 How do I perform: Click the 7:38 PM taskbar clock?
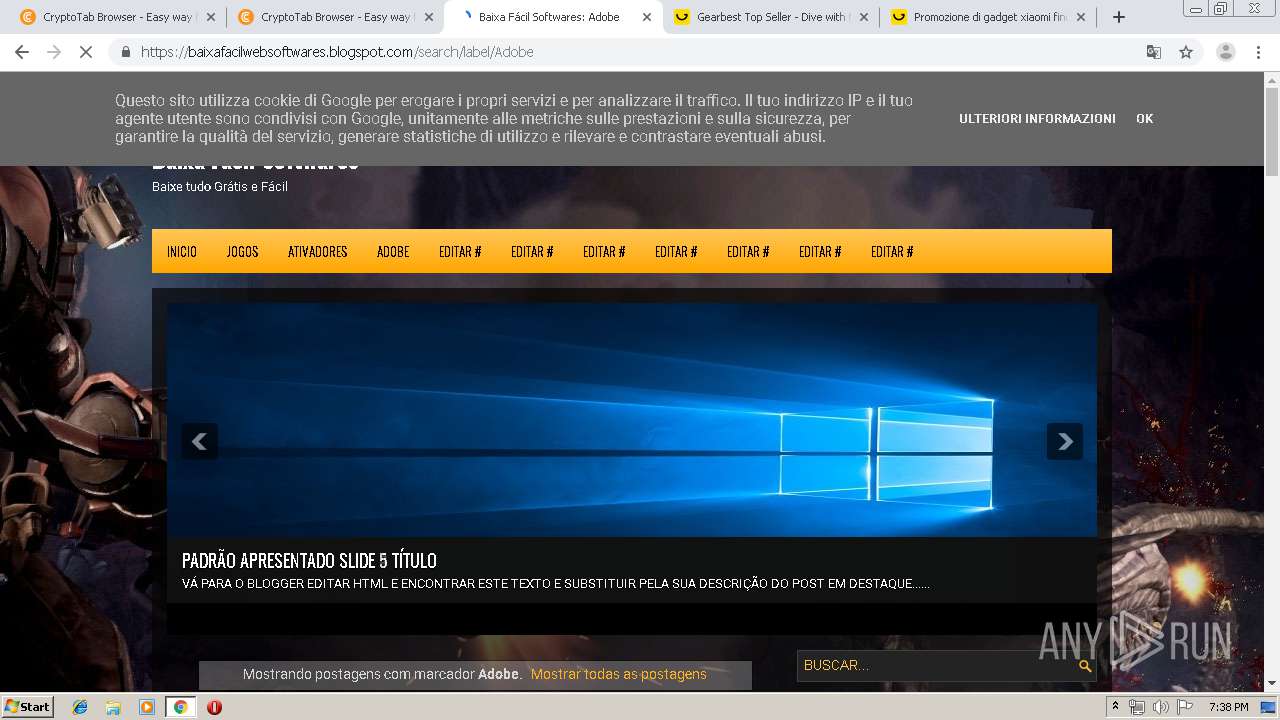pos(1228,707)
